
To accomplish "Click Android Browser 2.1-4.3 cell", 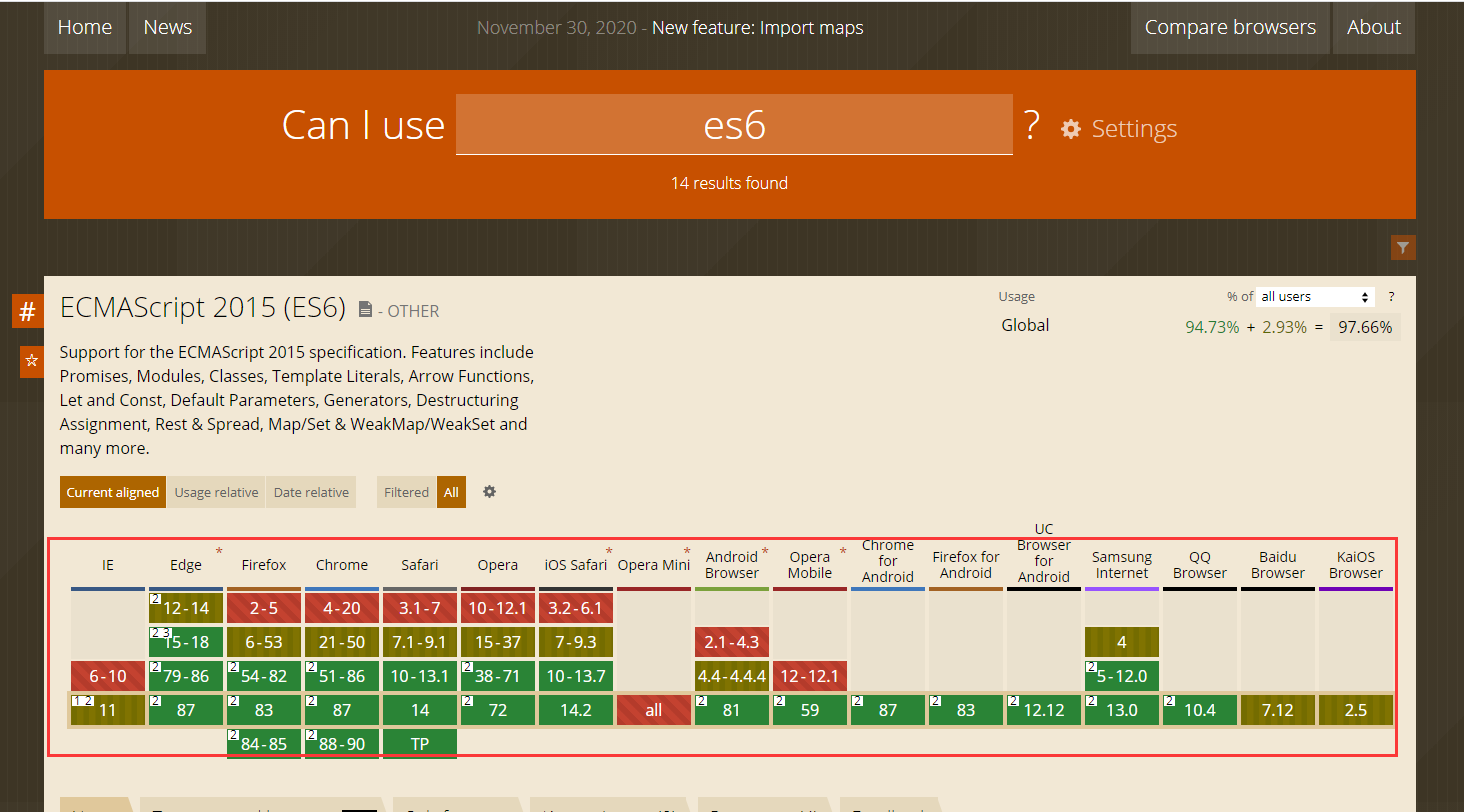I will point(732,642).
